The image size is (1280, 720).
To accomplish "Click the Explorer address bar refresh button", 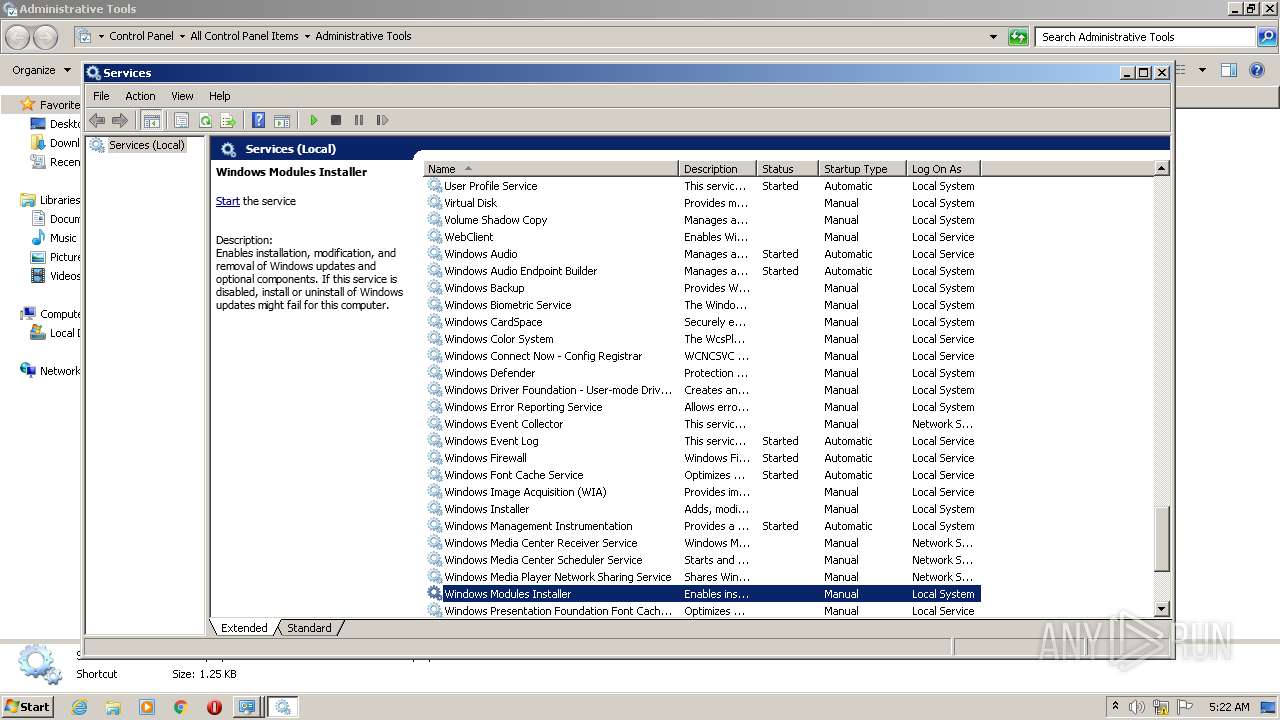I will pos(1018,37).
